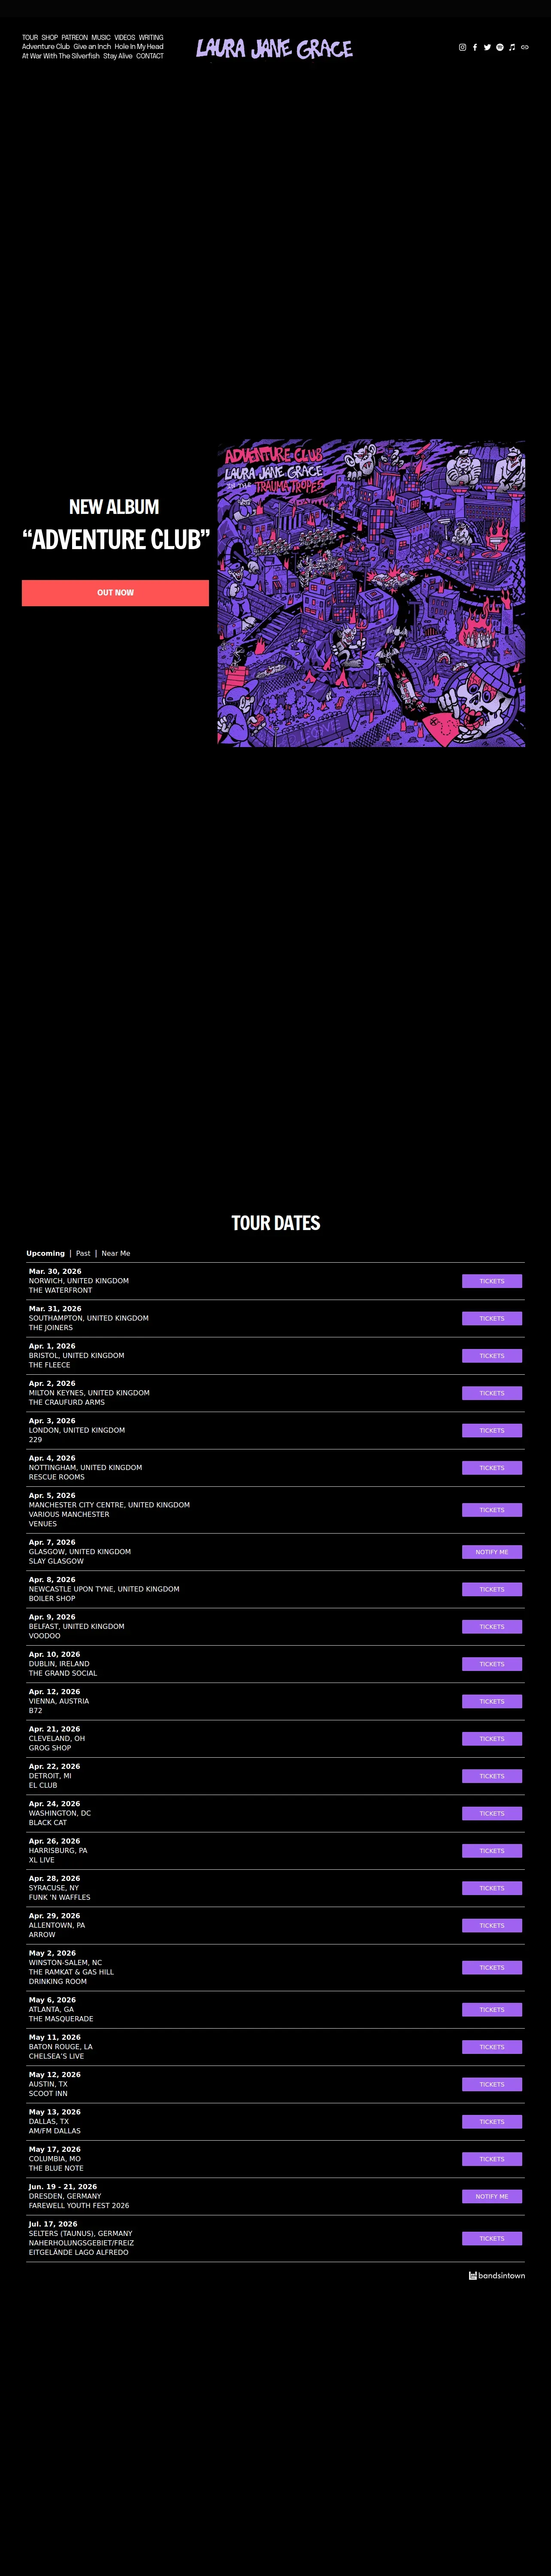The width and height of the screenshot is (551, 2576).
Task: Select the Near Me tab
Action: (116, 1253)
